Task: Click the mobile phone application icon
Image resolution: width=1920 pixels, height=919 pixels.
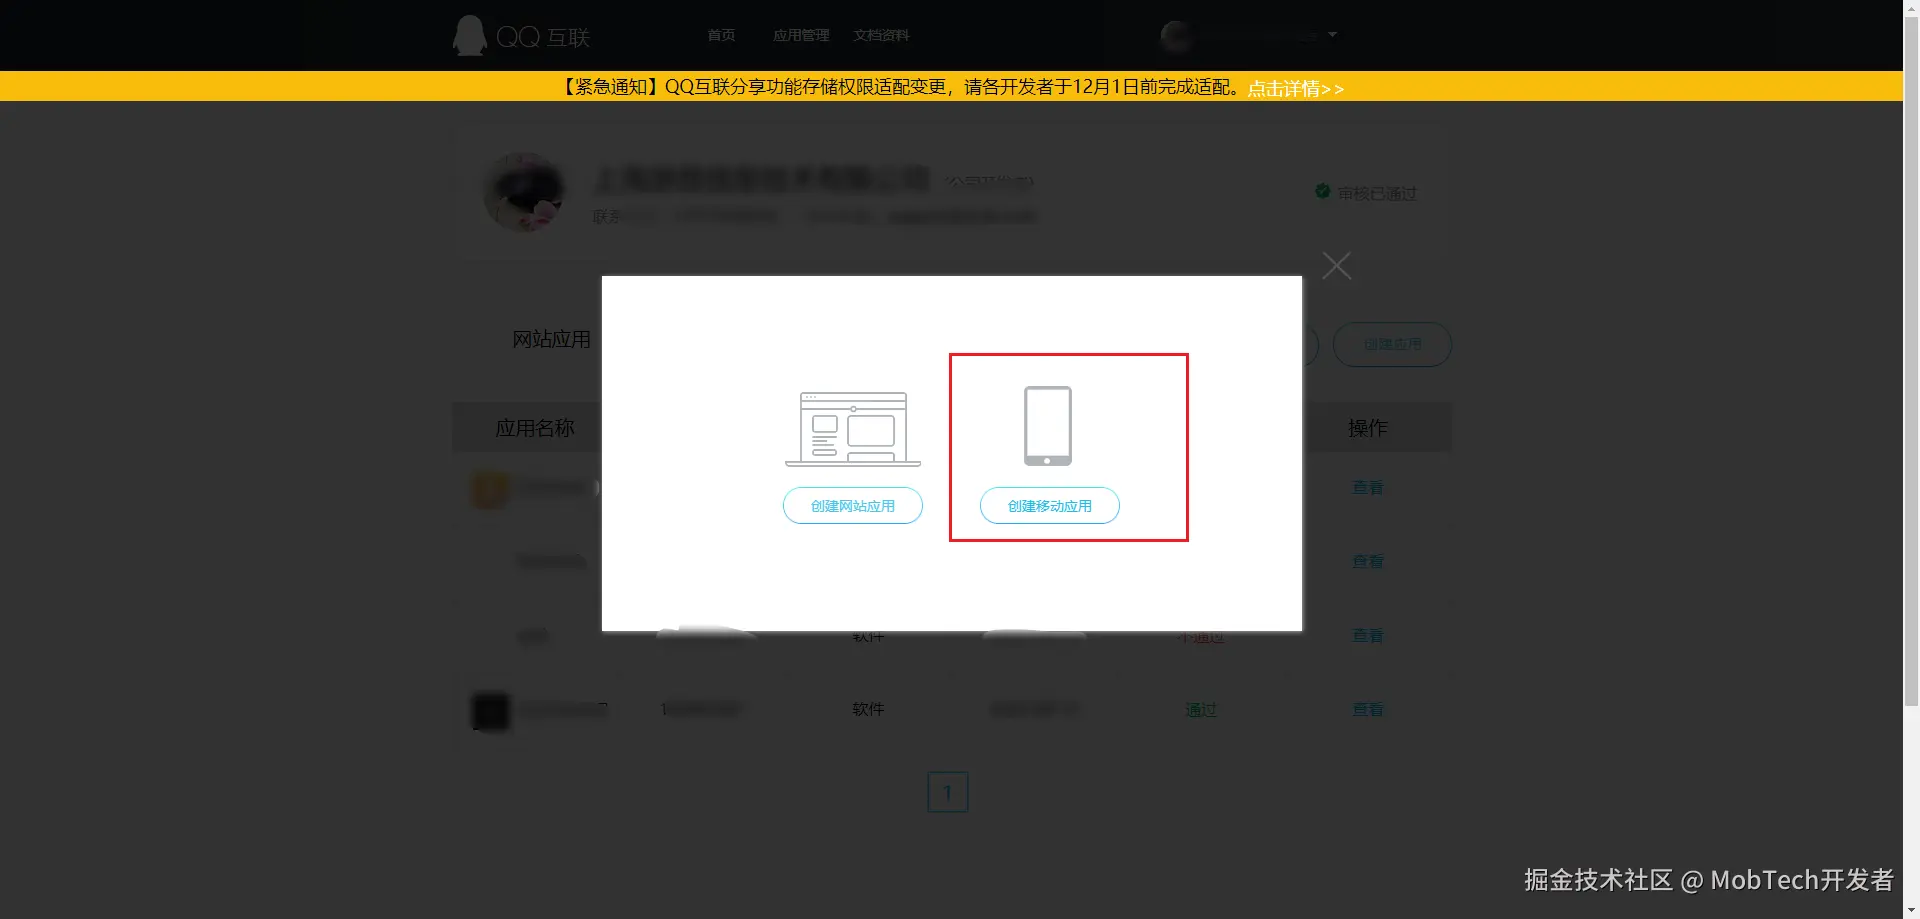Action: [x=1048, y=426]
